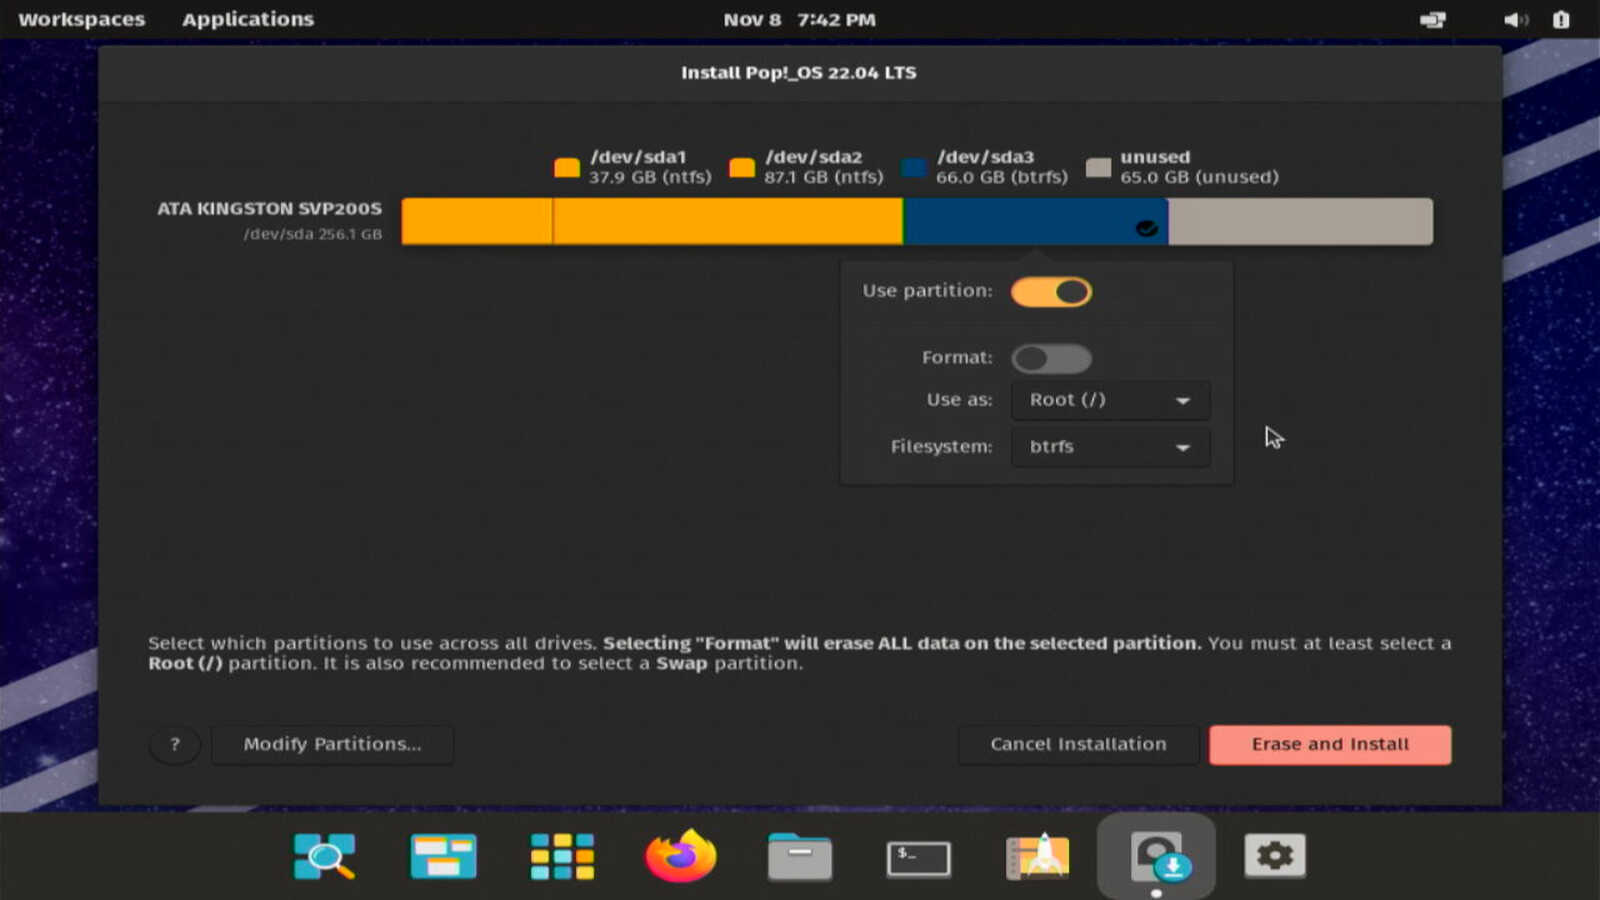Select the Pop!_OS installer icon in dock

pos(1157,857)
